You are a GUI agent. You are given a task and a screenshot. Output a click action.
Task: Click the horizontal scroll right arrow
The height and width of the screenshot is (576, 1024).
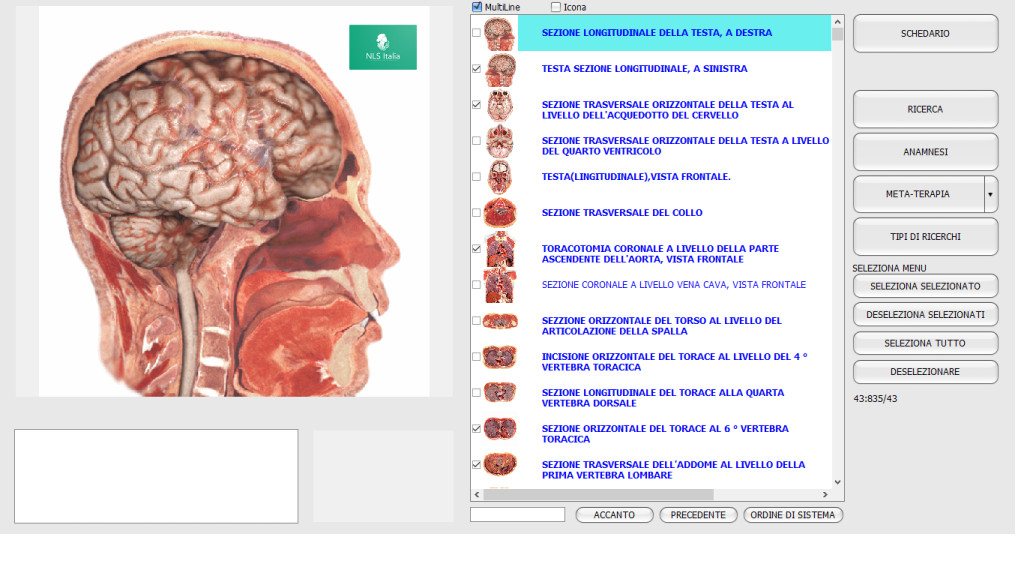[x=825, y=494]
